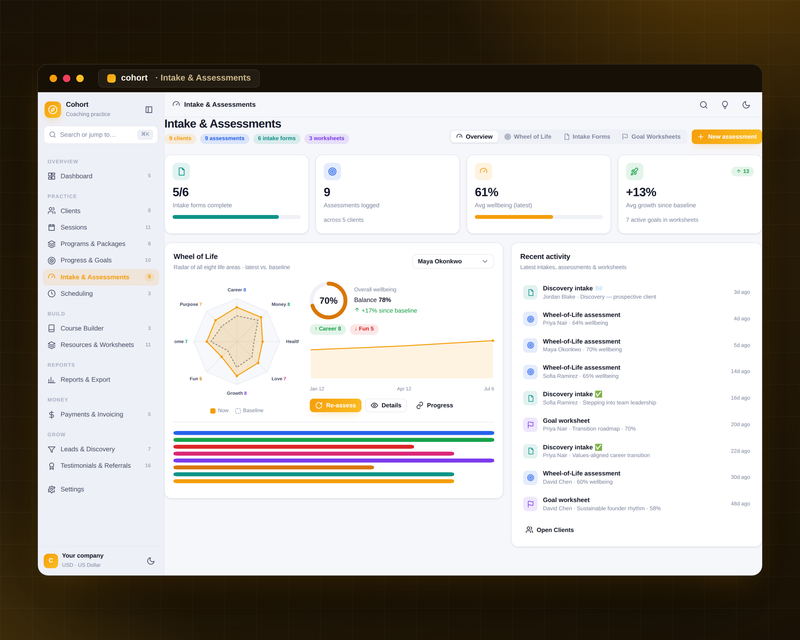
Task: Click the Open Clients link
Action: pyautogui.click(x=549, y=530)
